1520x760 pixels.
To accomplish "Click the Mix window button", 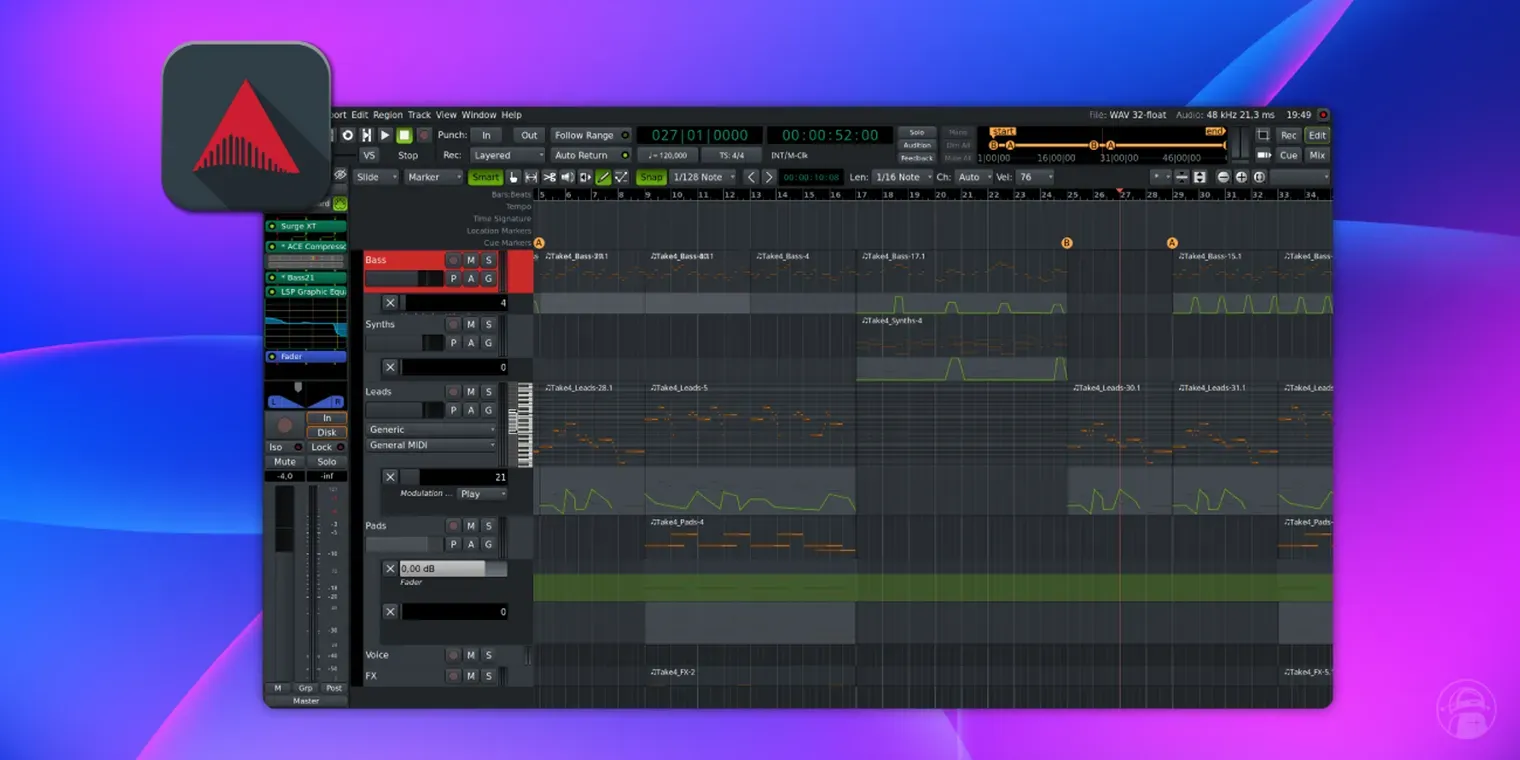I will click(1317, 155).
